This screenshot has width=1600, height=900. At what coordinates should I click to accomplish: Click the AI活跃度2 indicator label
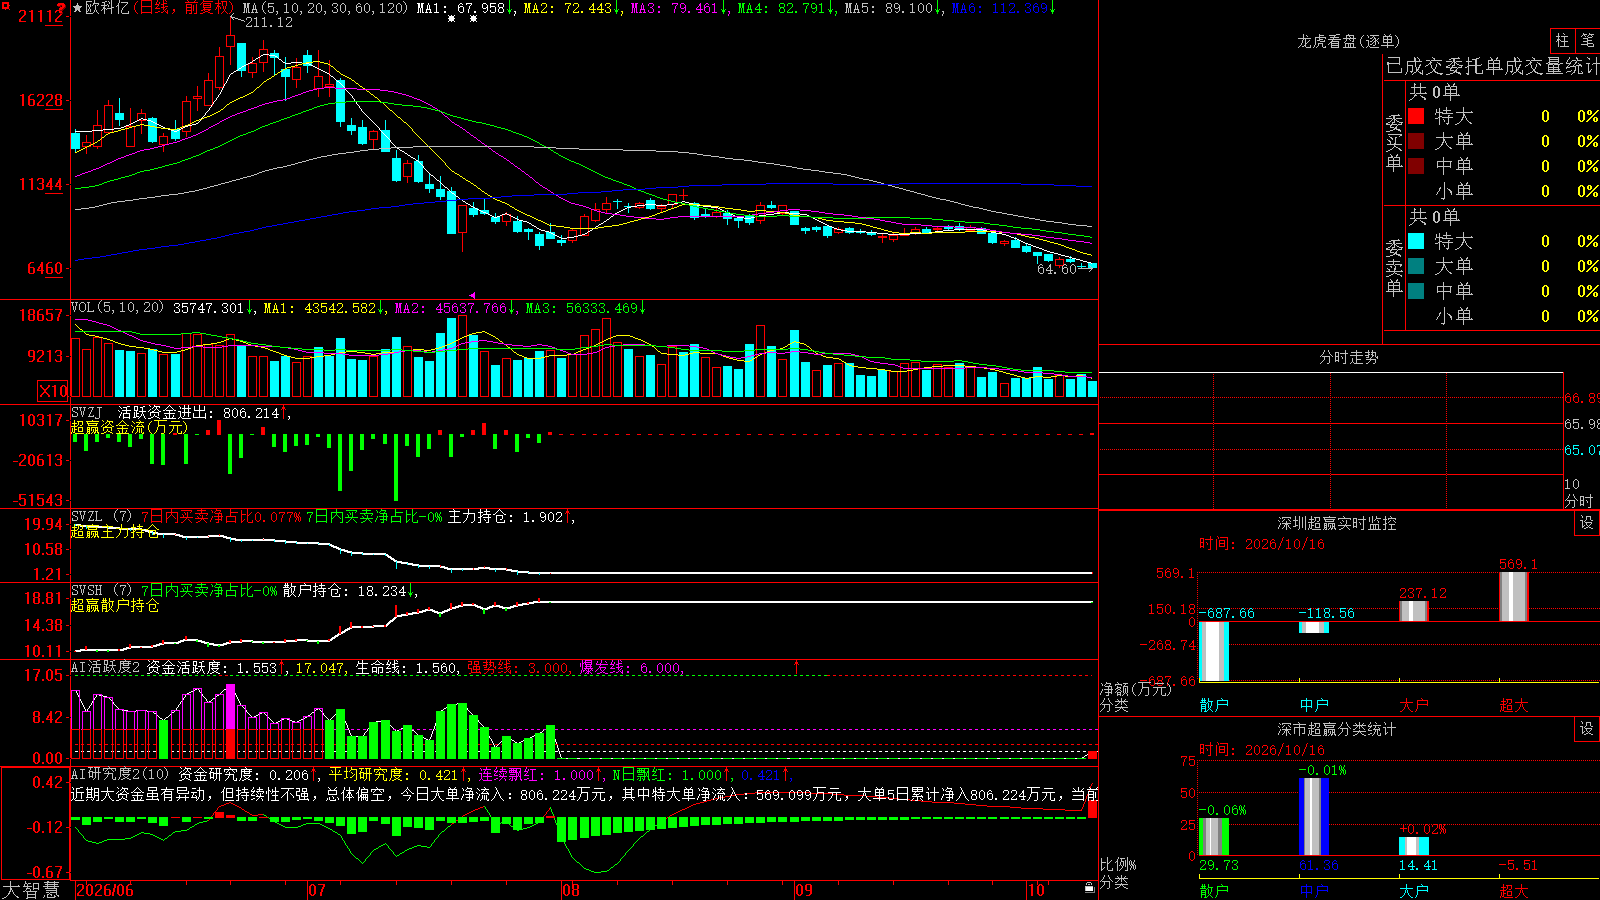click(x=106, y=667)
